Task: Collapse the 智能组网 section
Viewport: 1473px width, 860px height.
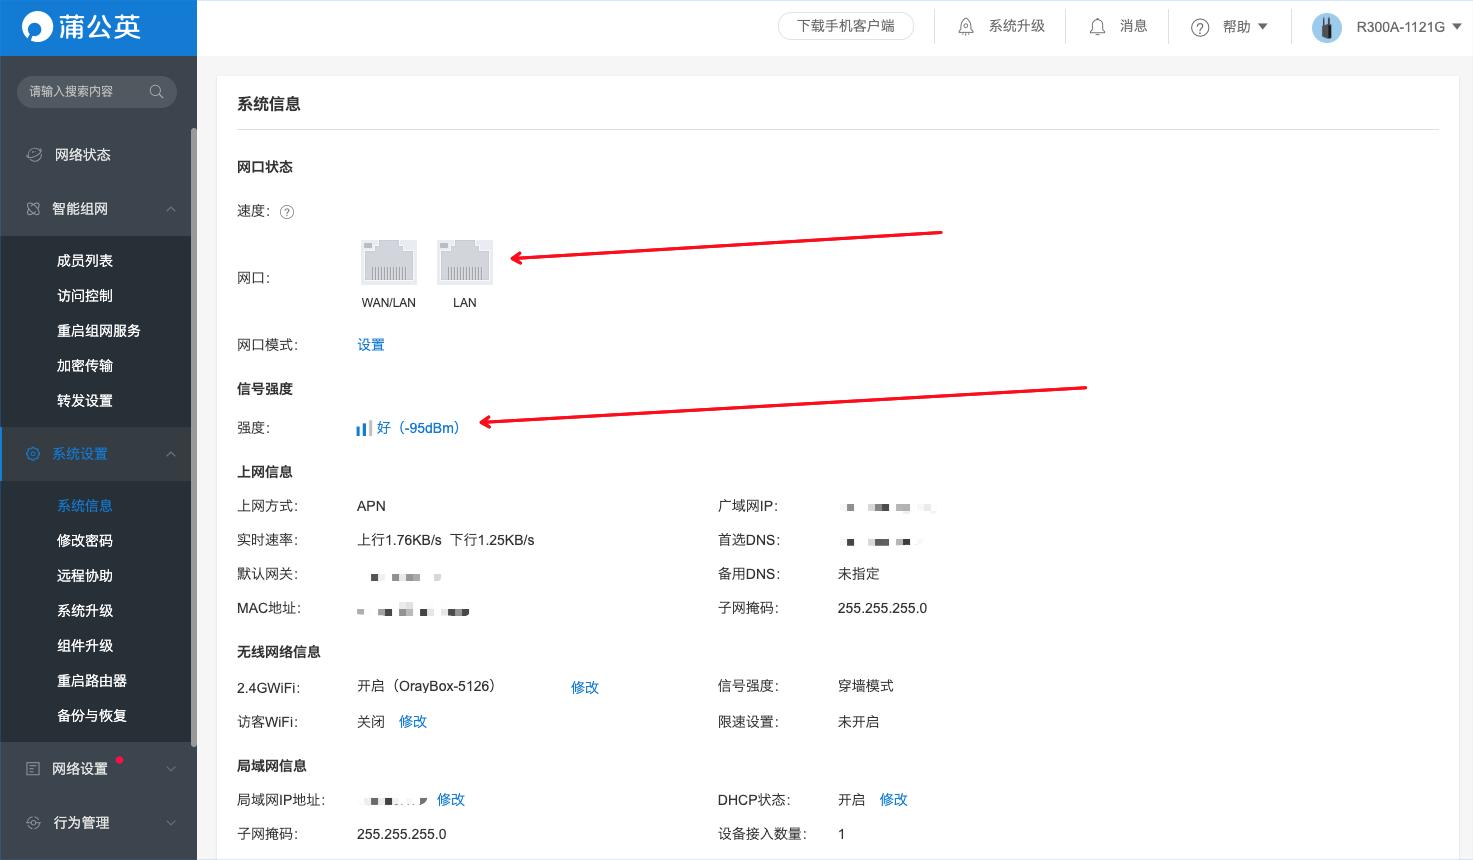Action: point(170,208)
